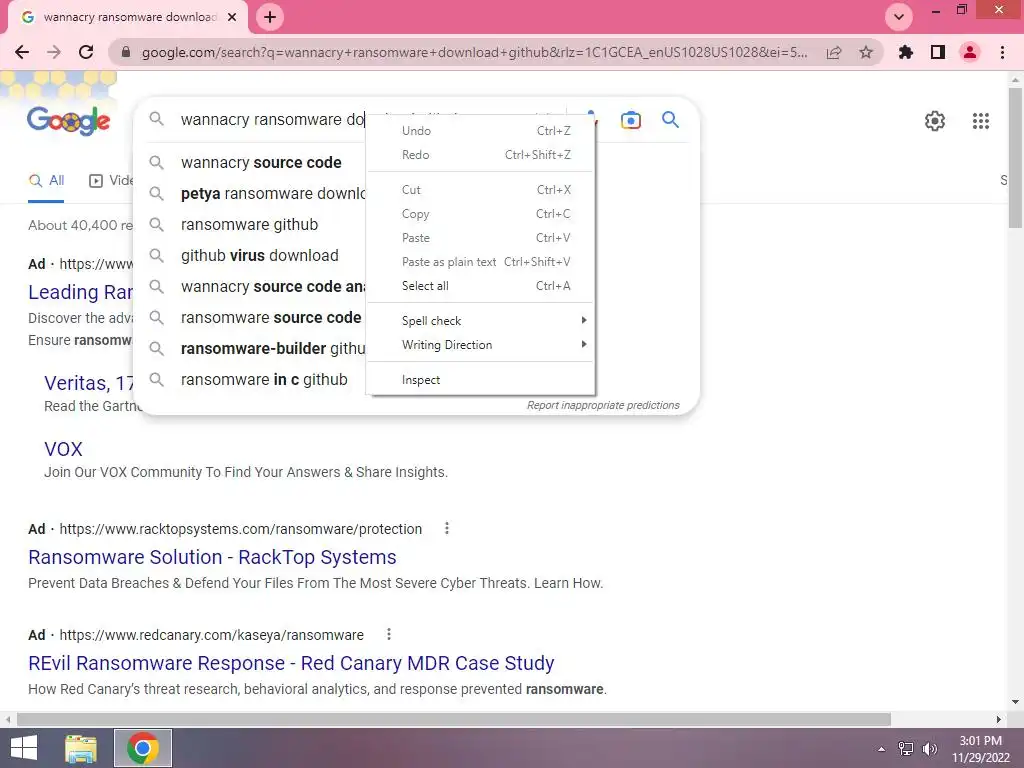Click the Chrome taskbar icon
1024x768 pixels.
(x=142, y=748)
